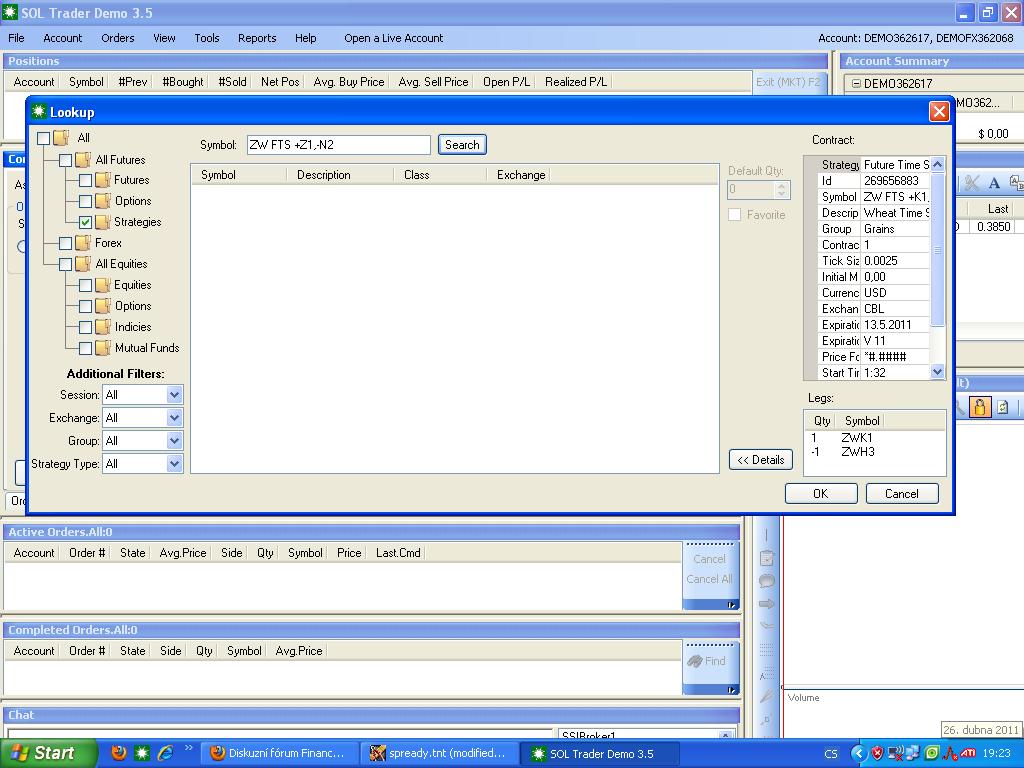Launch Internet Explorer from quick launch
Screen dimensions: 1024x768
tap(165, 753)
